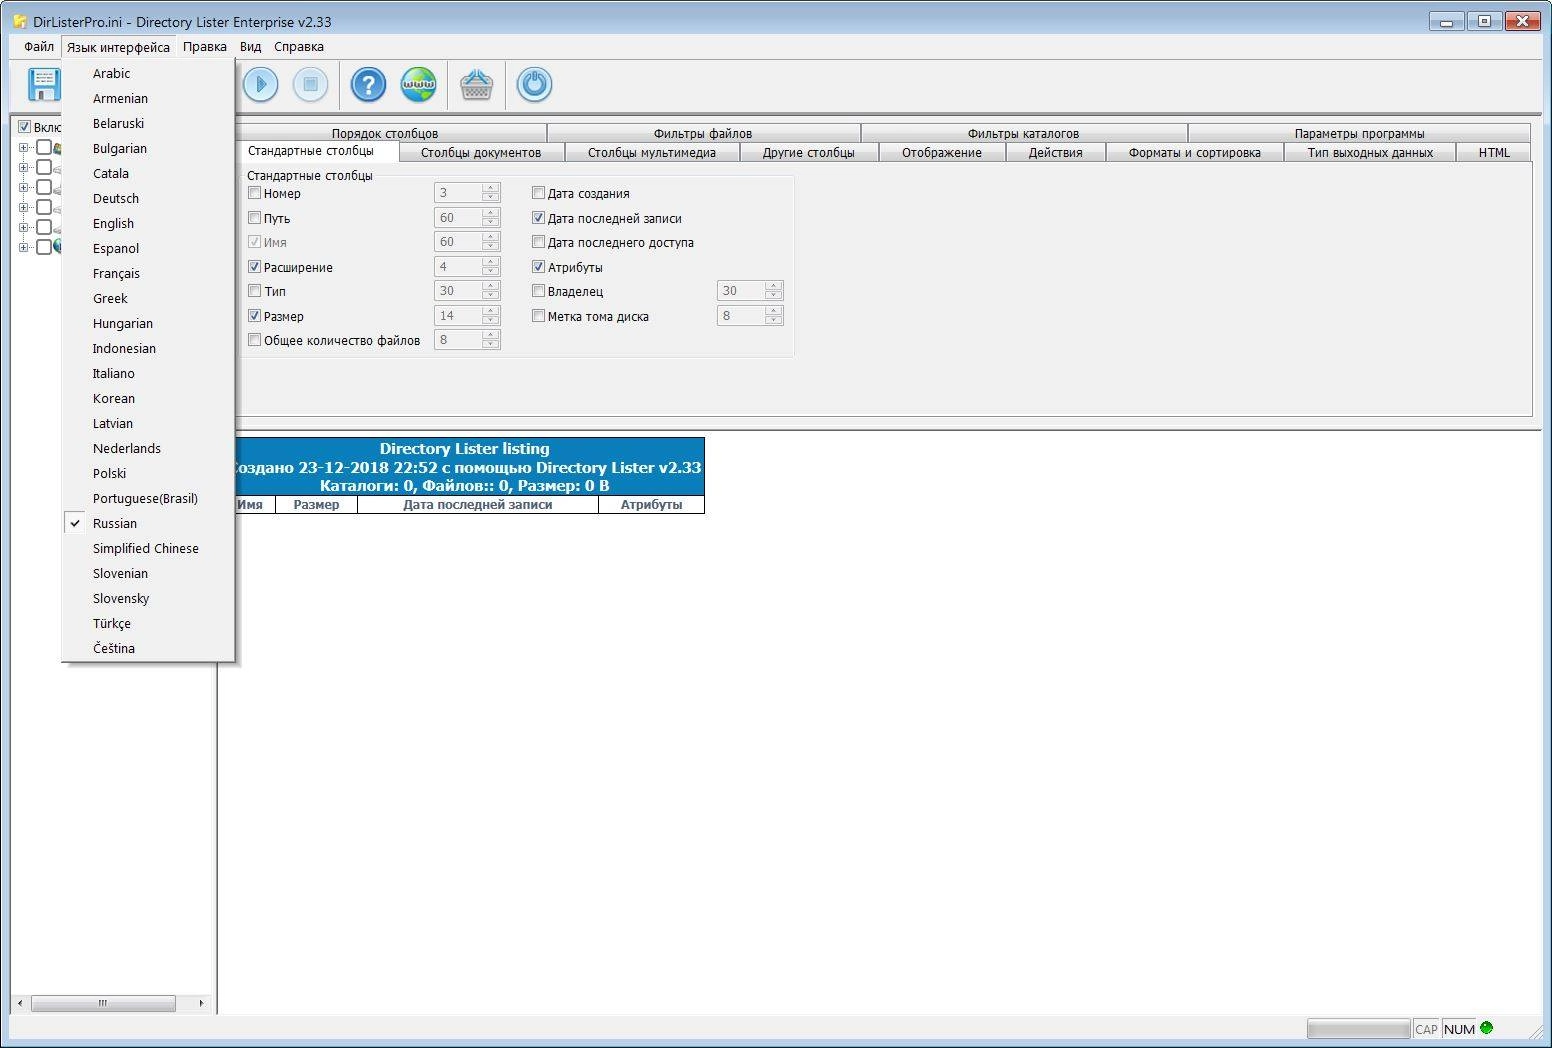Uncheck the Атрибуты checkbox
Image resolution: width=1552 pixels, height=1048 pixels.
point(538,267)
